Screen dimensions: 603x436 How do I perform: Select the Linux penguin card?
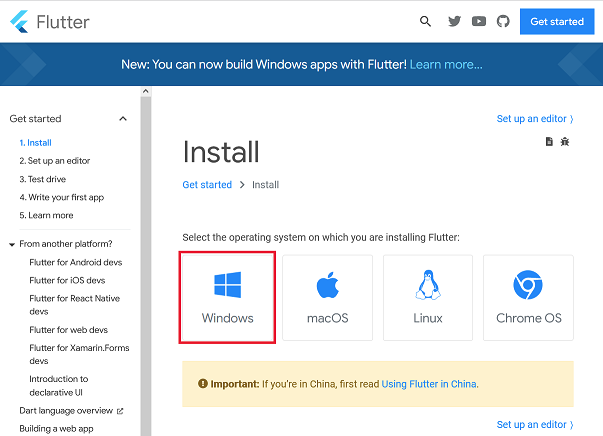428,298
